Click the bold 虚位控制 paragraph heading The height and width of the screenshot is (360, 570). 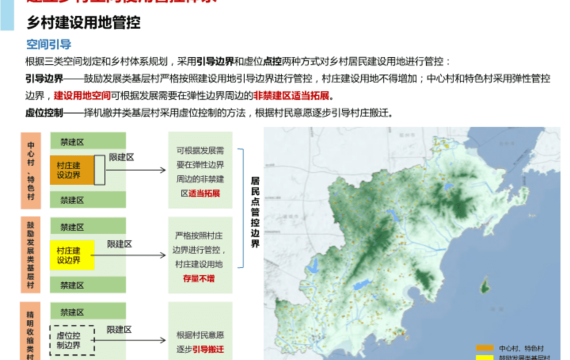44,113
